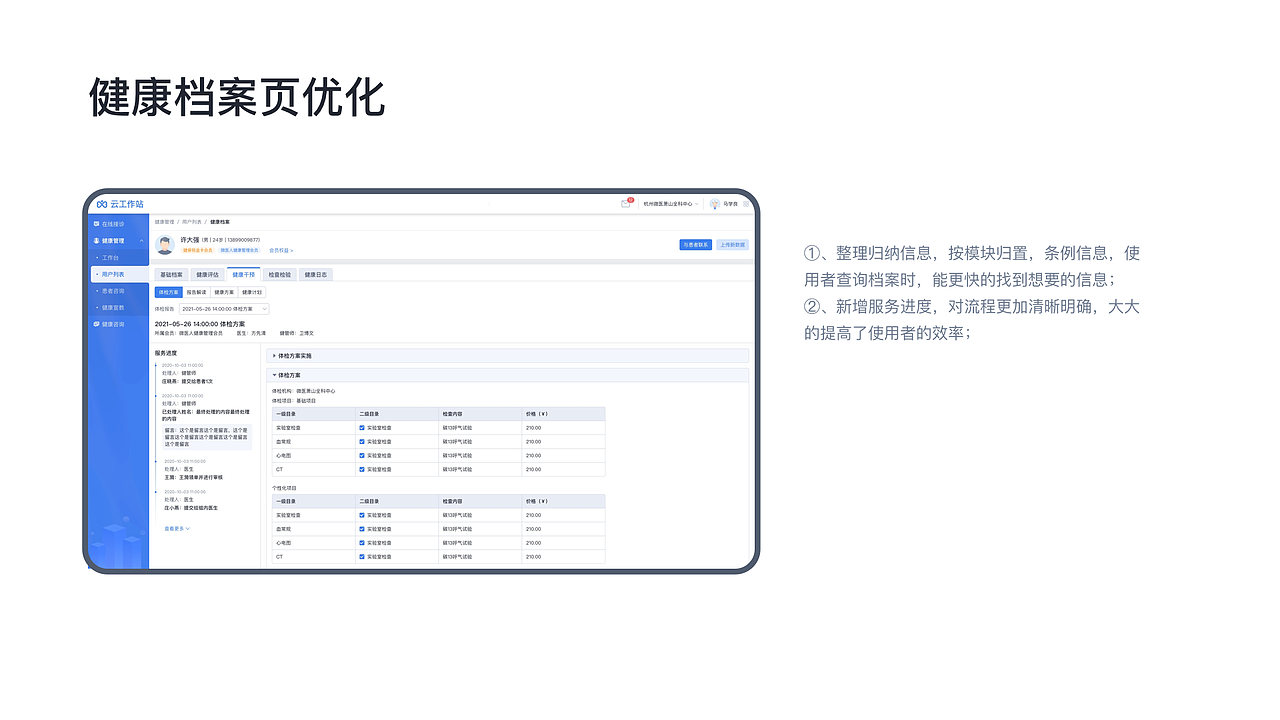Select the 报告解读 sub-tab
Screen dimensions: 1280x720
point(197,292)
